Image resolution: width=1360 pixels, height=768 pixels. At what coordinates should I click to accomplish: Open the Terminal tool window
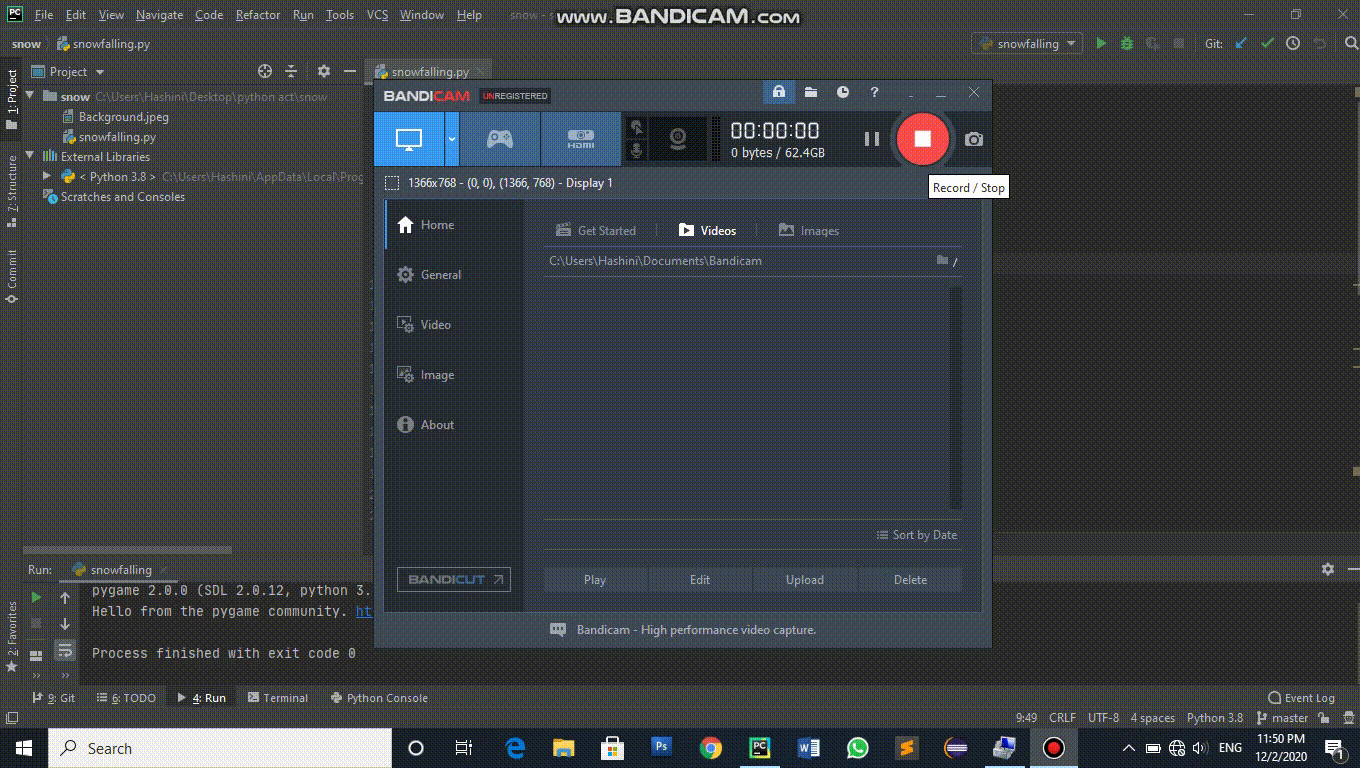click(x=278, y=698)
